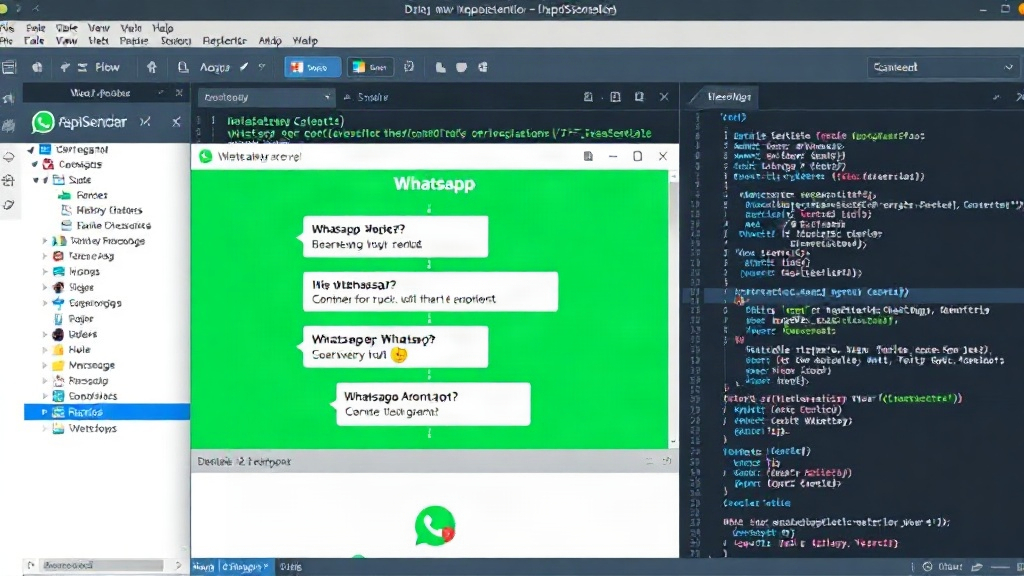Click the highlighted blue toolbar button
The width and height of the screenshot is (1024, 576).
[x=312, y=67]
